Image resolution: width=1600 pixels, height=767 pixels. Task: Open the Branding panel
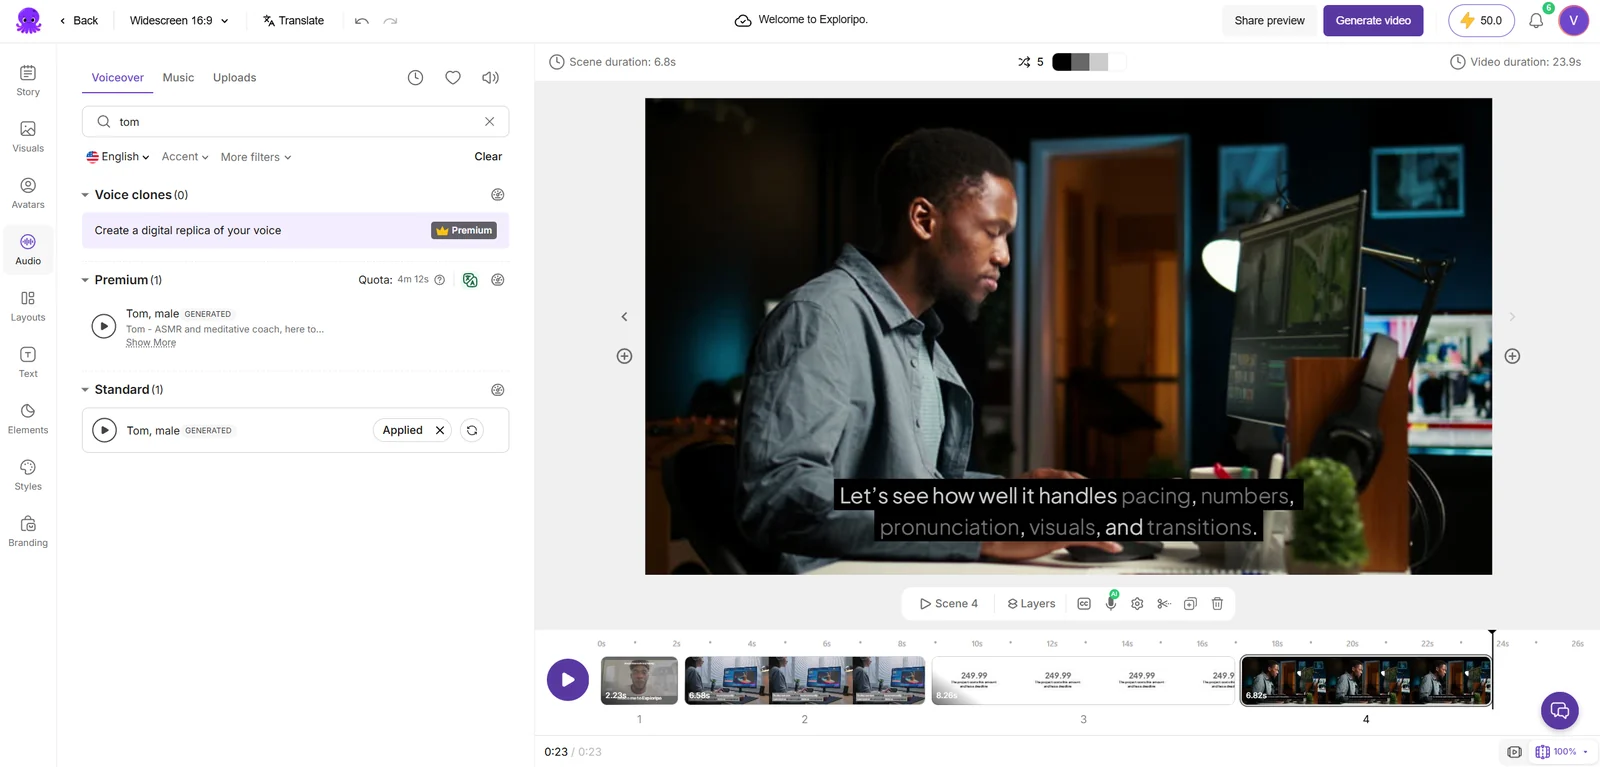[x=28, y=532]
